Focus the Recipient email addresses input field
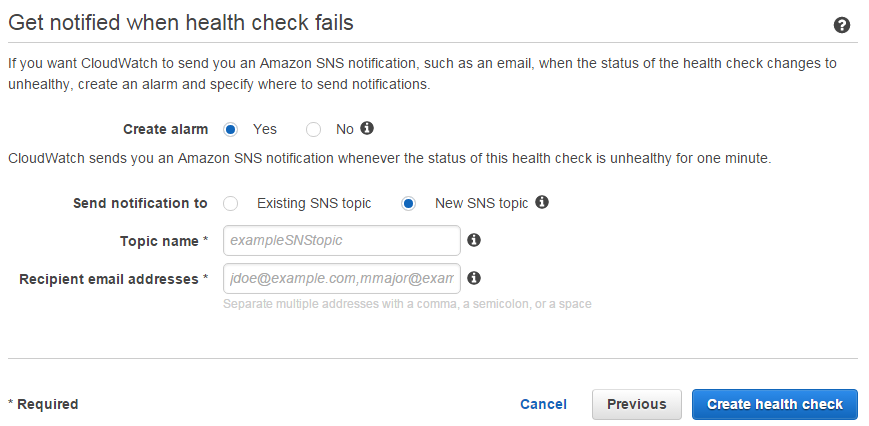869x426 pixels. point(342,279)
